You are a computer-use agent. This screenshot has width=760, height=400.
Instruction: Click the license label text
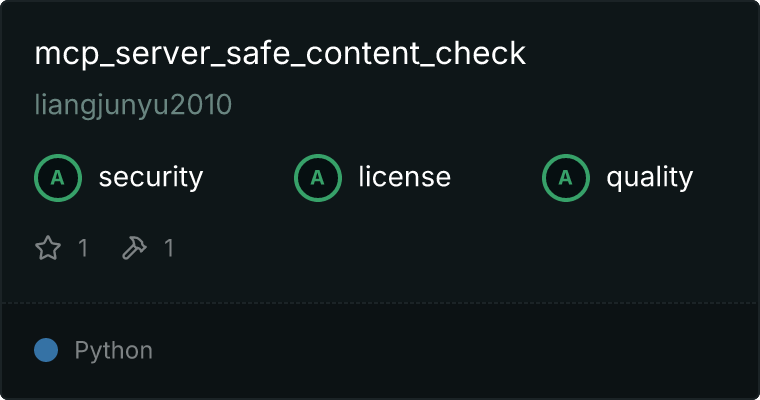(405, 177)
